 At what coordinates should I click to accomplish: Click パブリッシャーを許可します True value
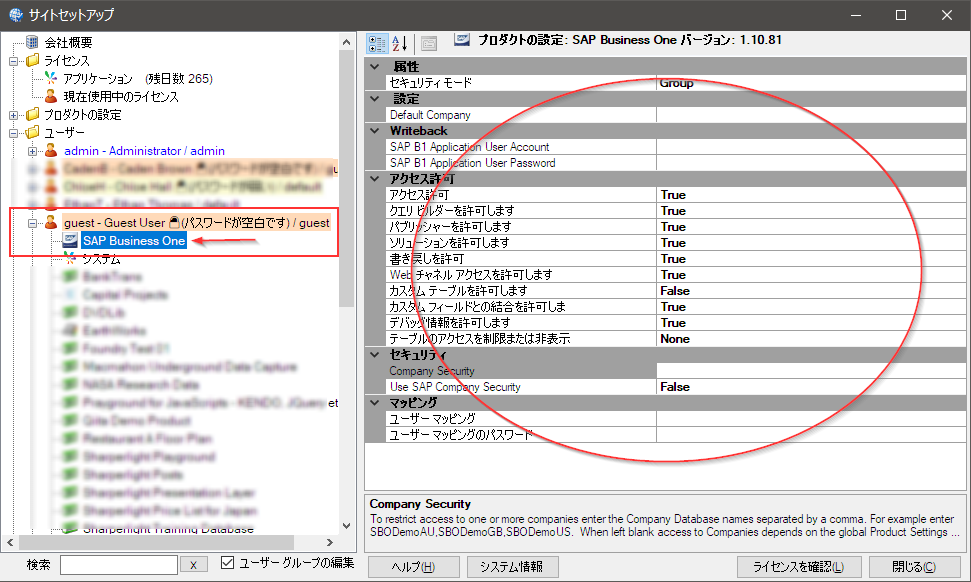coord(811,227)
